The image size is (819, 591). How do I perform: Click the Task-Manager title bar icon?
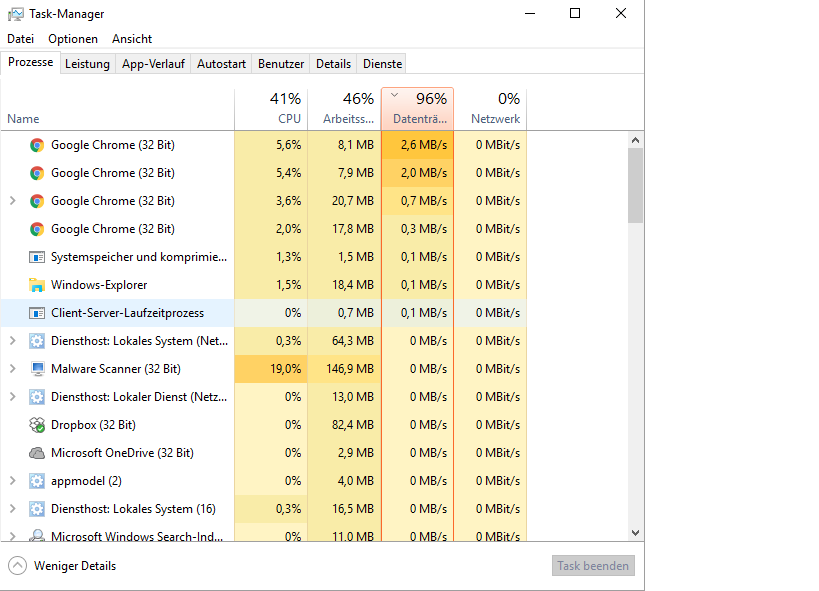(x=16, y=14)
